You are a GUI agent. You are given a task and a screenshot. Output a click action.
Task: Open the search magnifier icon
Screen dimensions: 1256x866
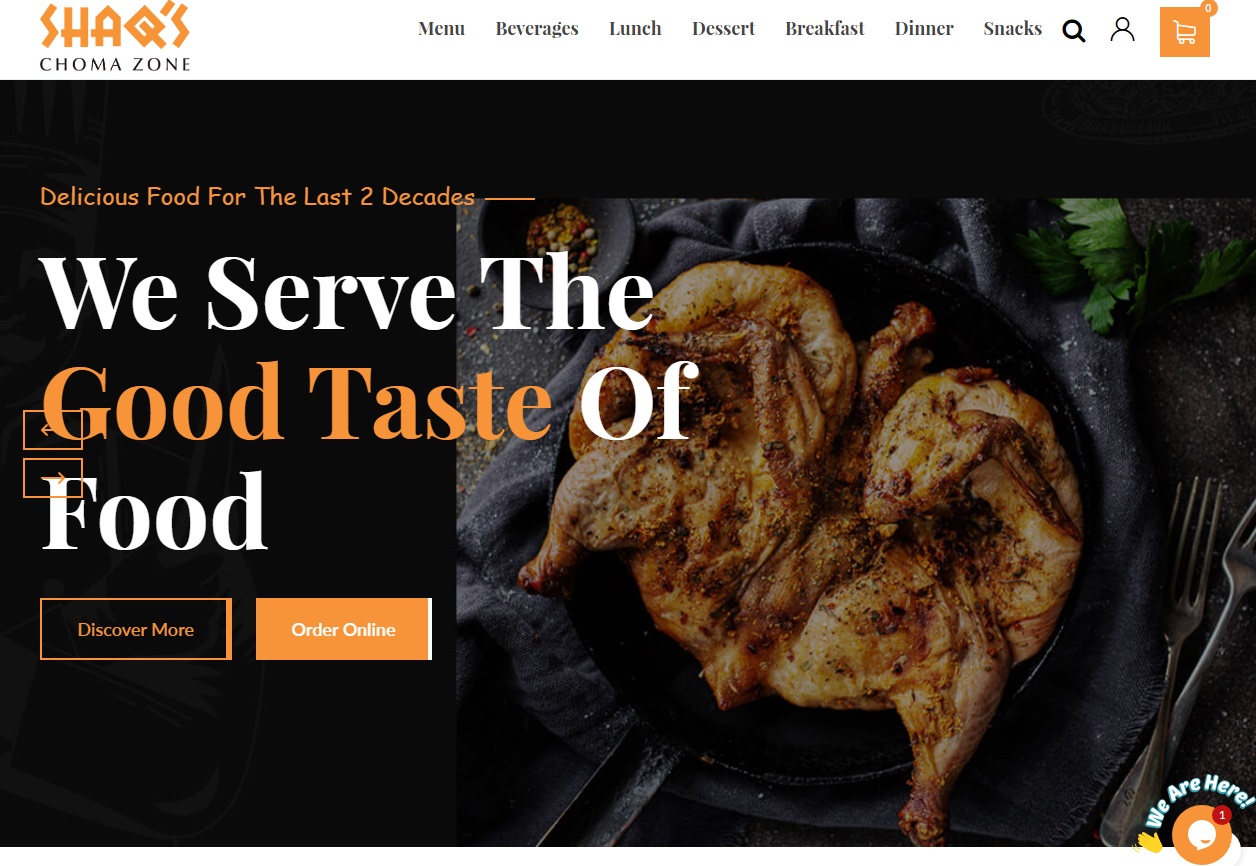pos(1074,31)
